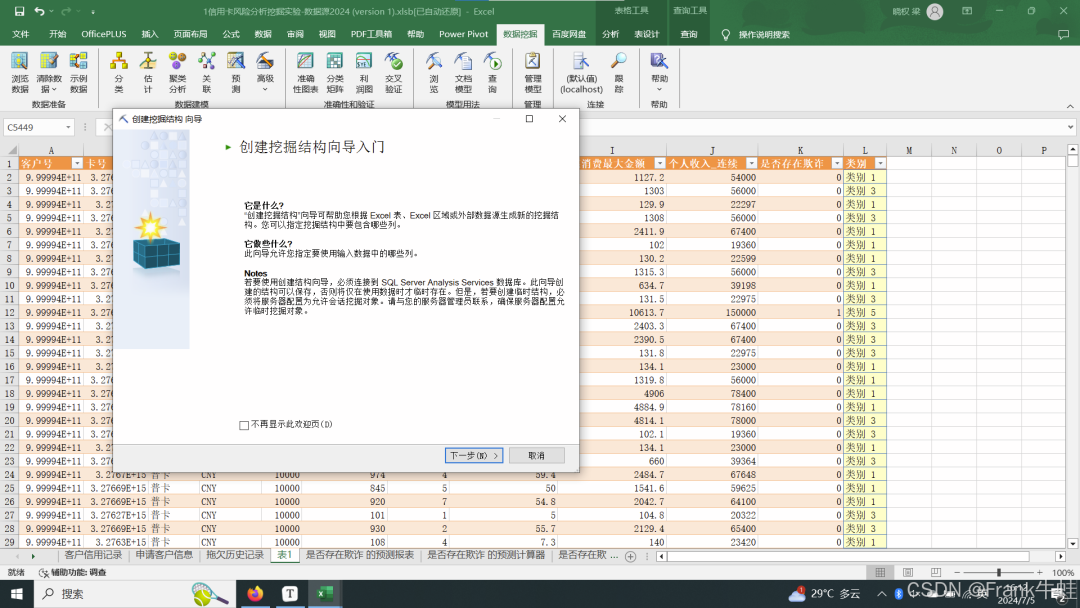This screenshot has height=608, width=1080.
Task: Click the 预测 (Forecast) icon
Action: [236, 72]
